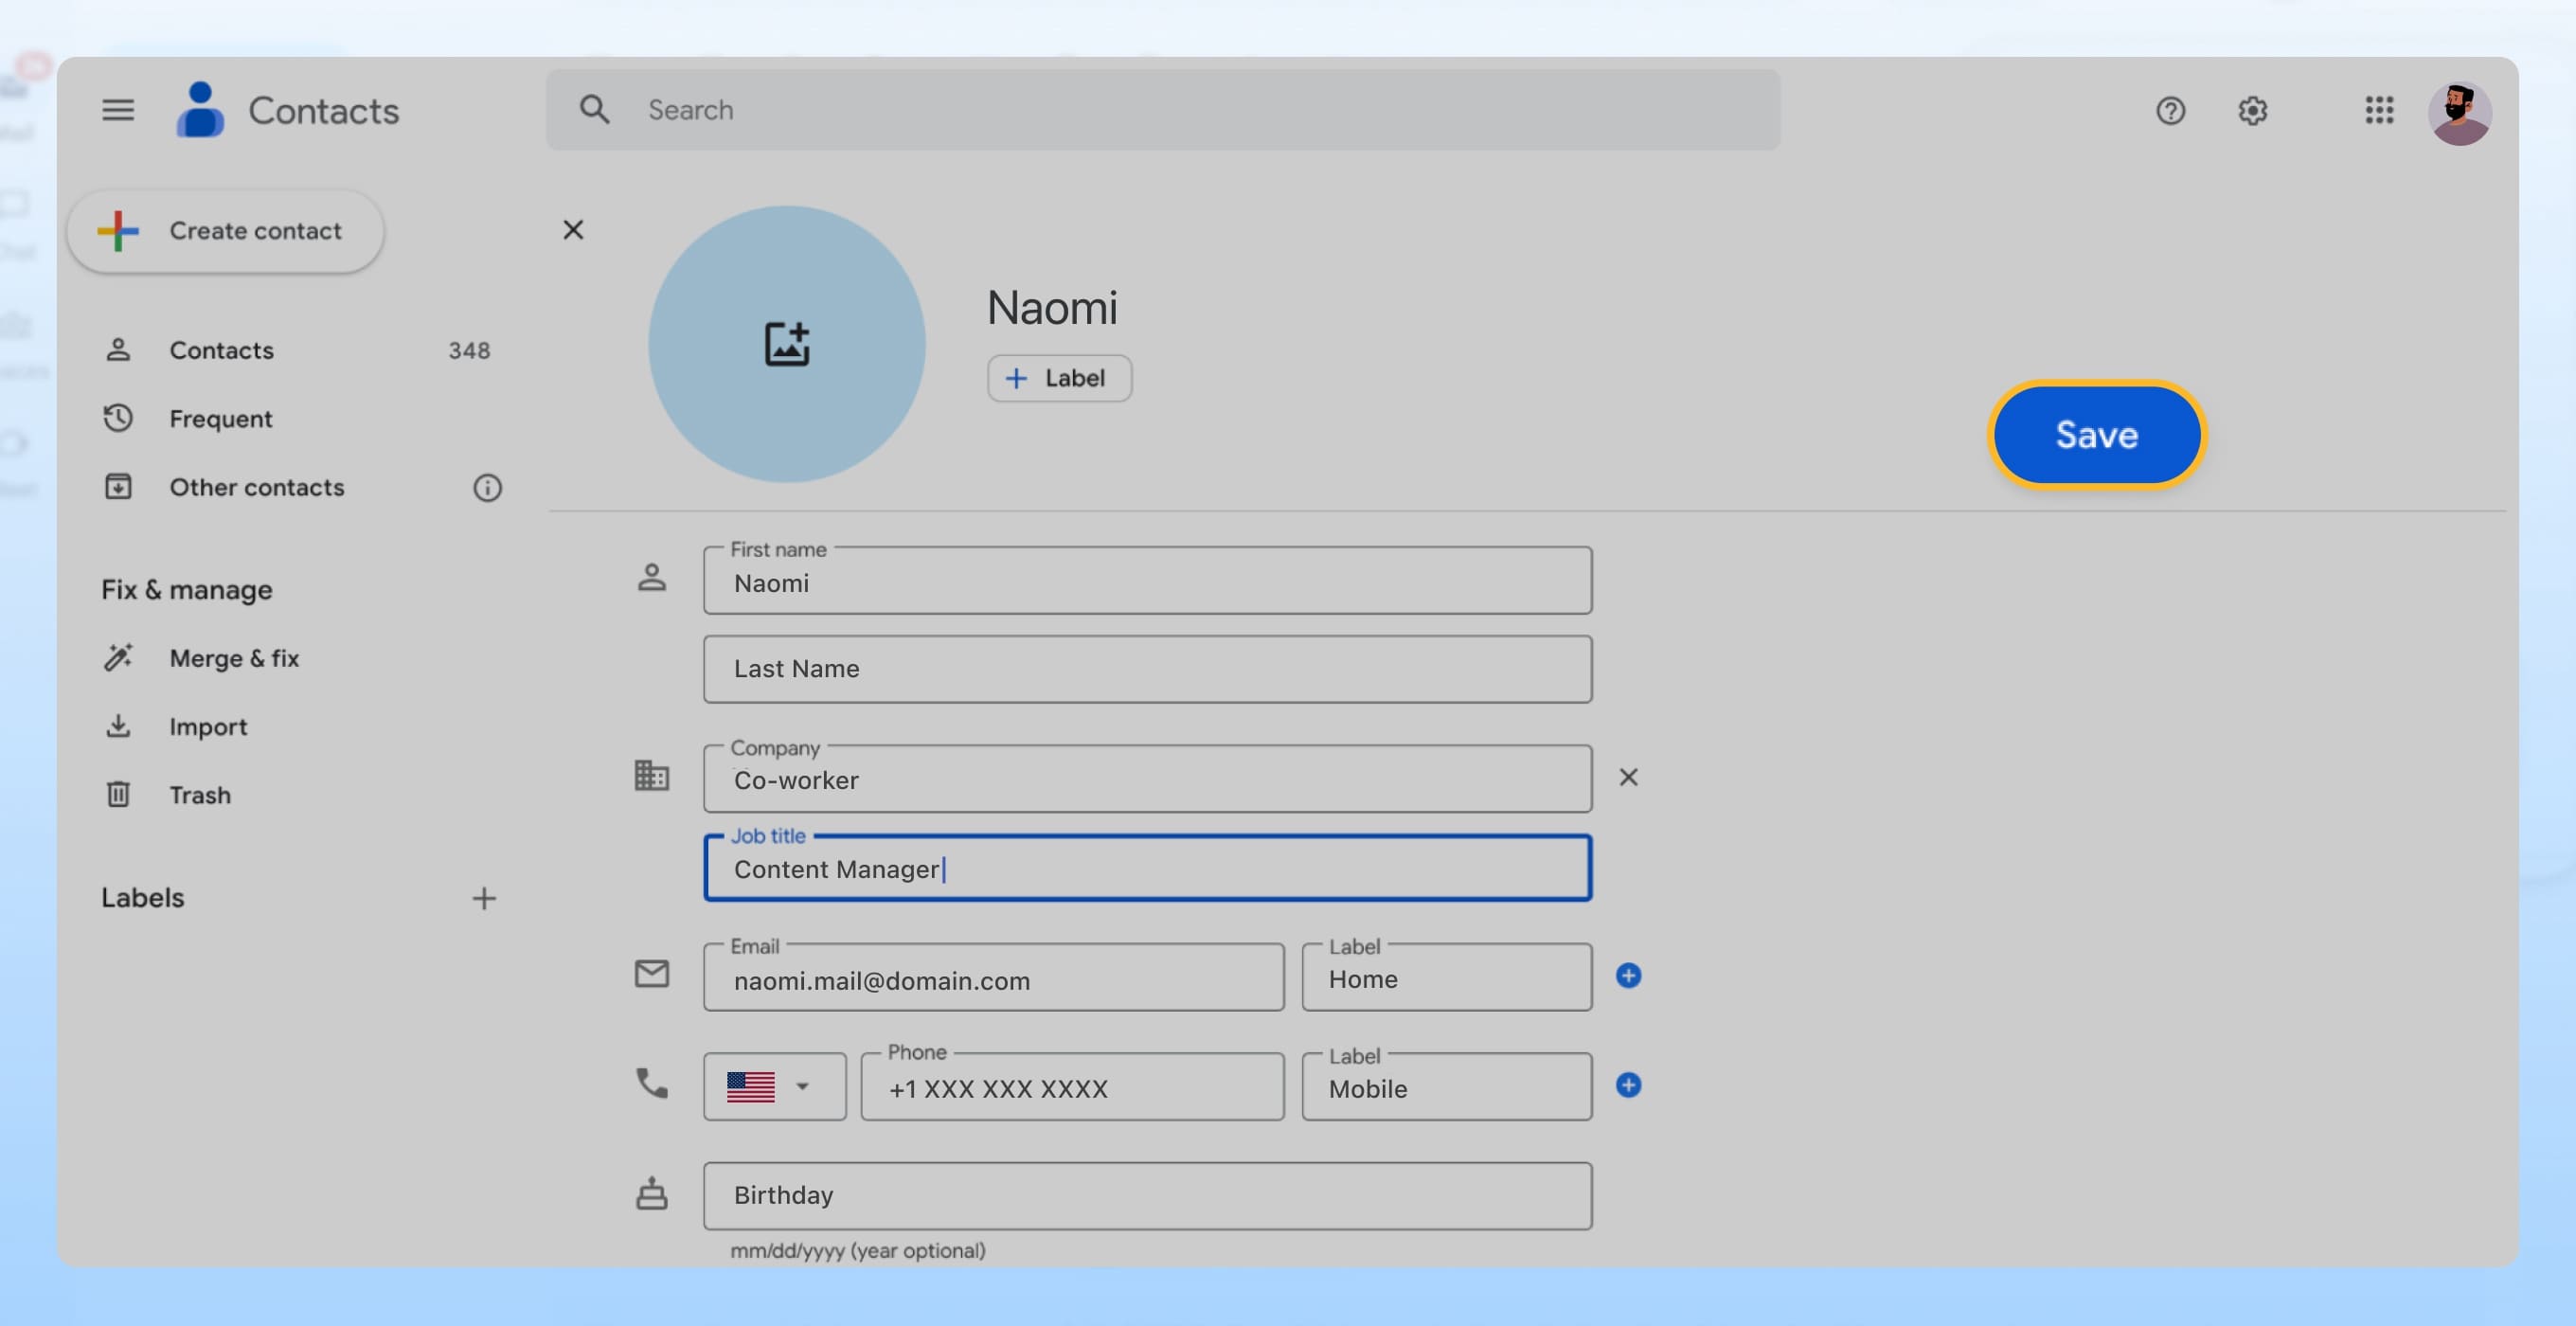Open the main navigation hamburger menu
Image resolution: width=2576 pixels, height=1326 pixels.
(117, 110)
